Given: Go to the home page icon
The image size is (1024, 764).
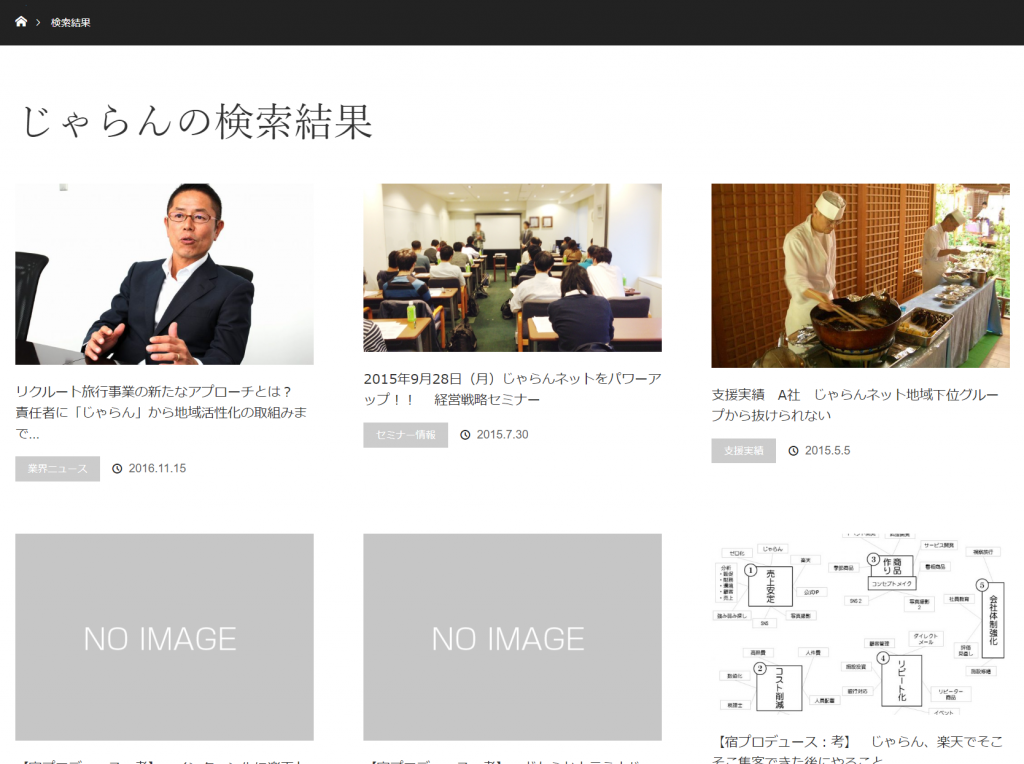Looking at the screenshot, I should (21, 22).
